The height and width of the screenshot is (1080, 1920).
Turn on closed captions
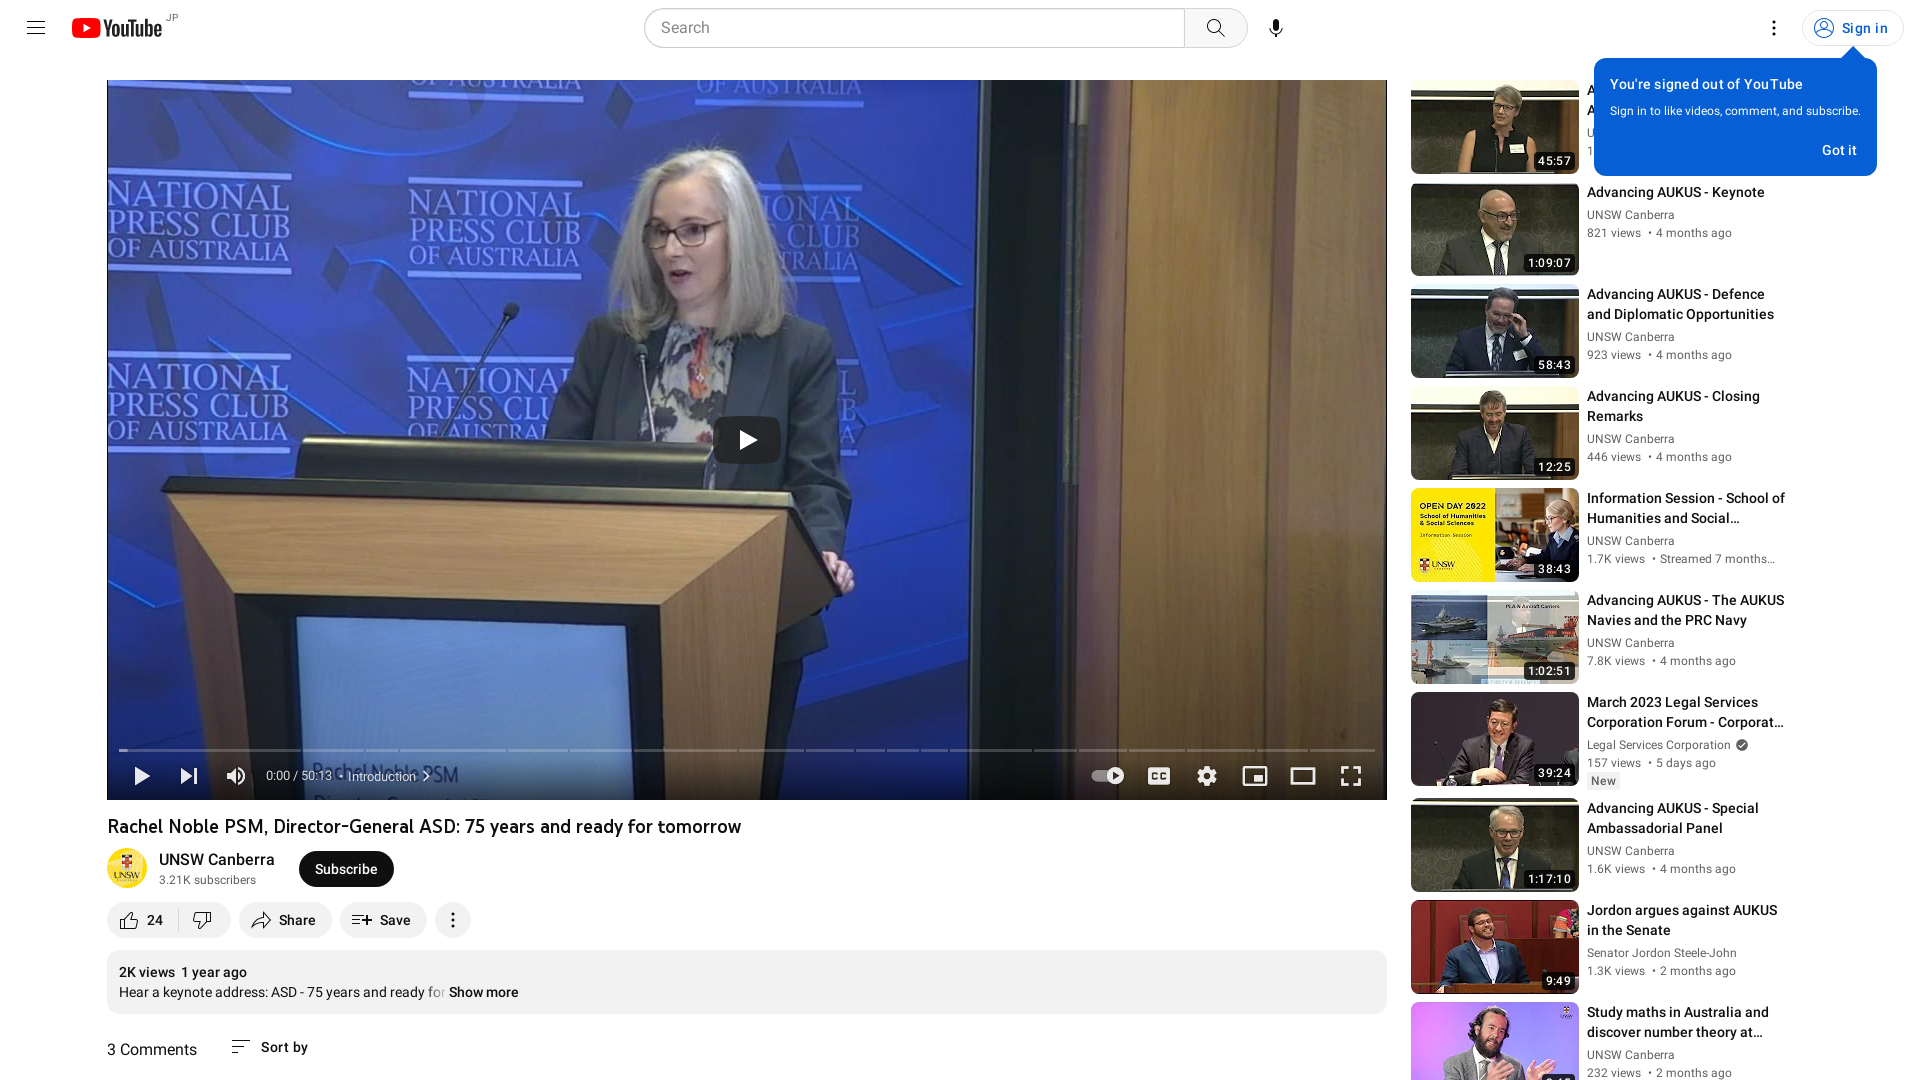coord(1159,776)
